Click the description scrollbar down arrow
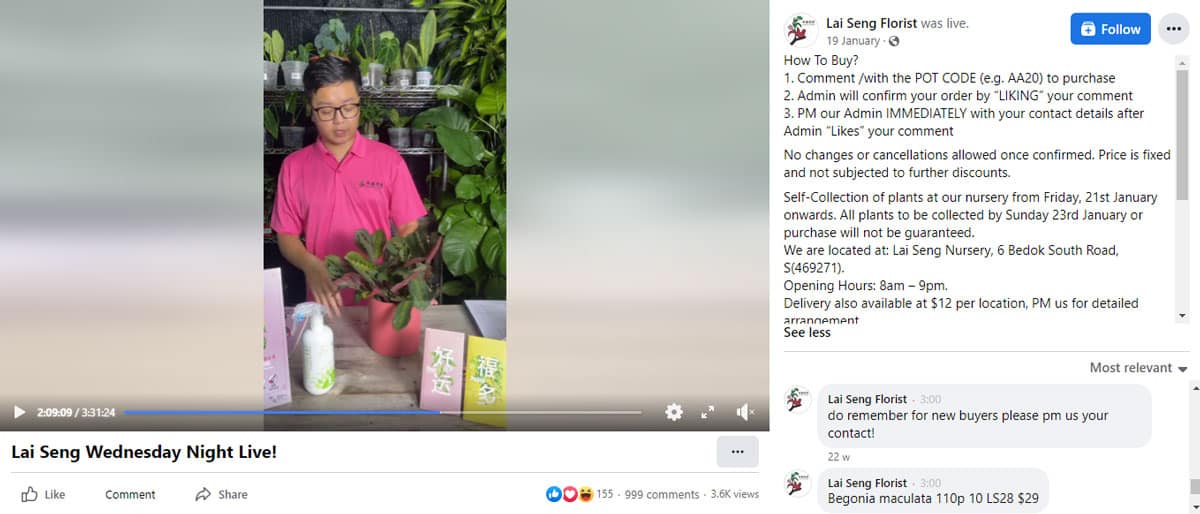This screenshot has width=1200, height=514. pyautogui.click(x=1182, y=315)
